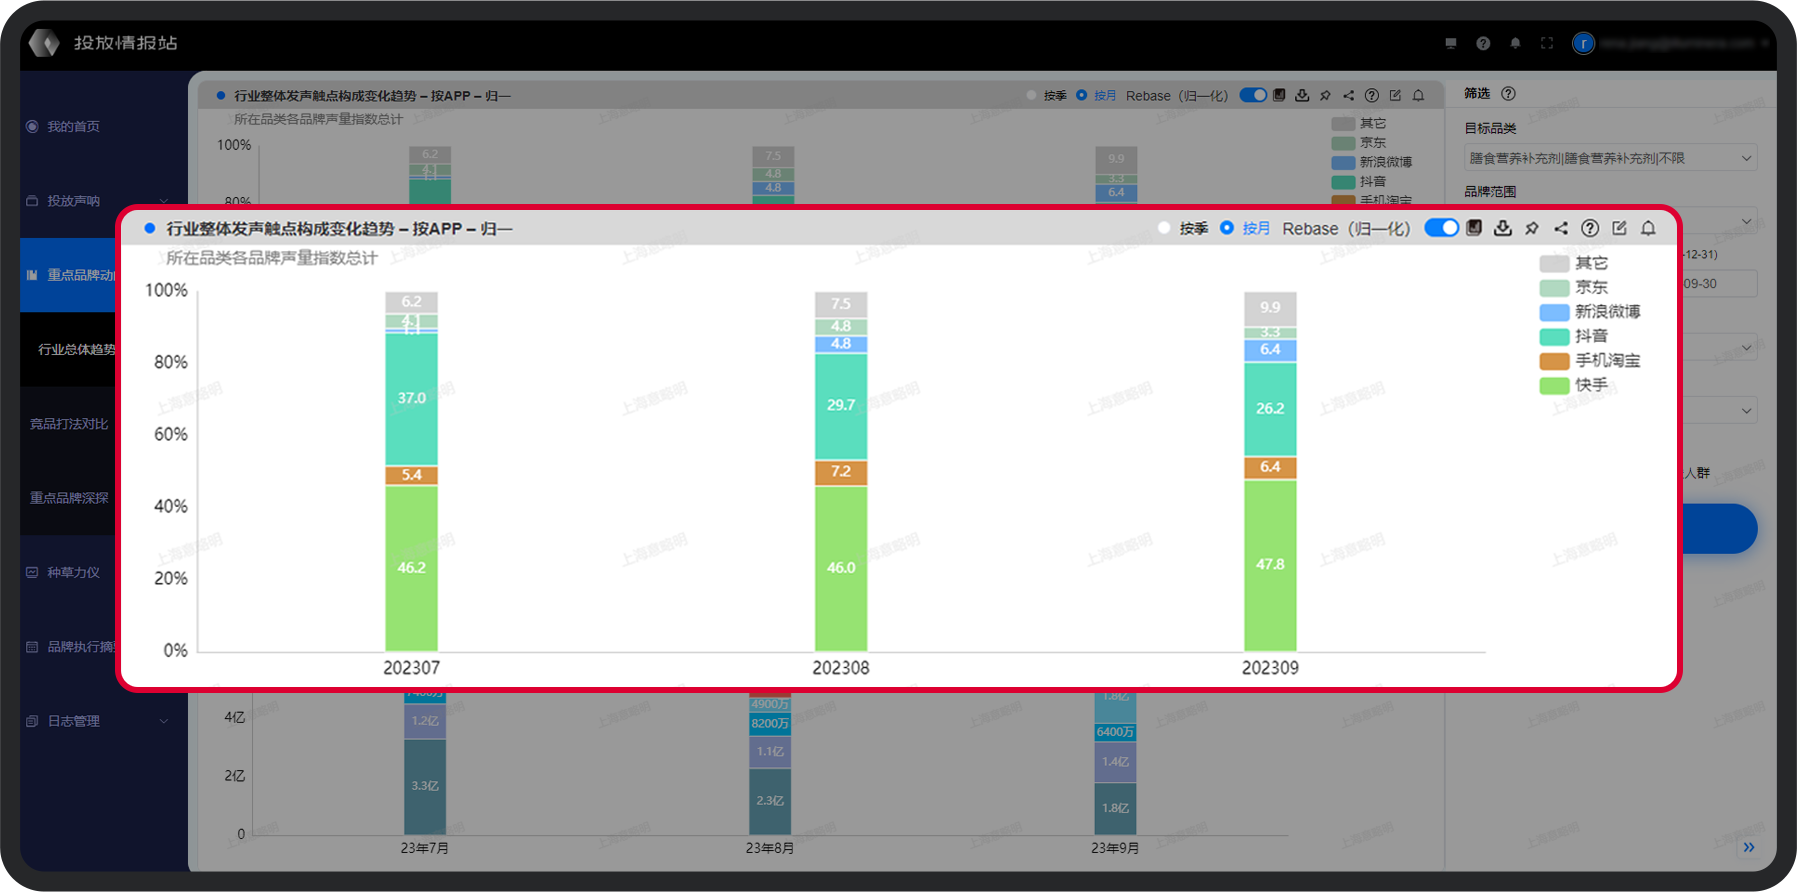The image size is (1797, 892).
Task: Toggle Rebase switch in dimmed background chart
Action: [1253, 95]
